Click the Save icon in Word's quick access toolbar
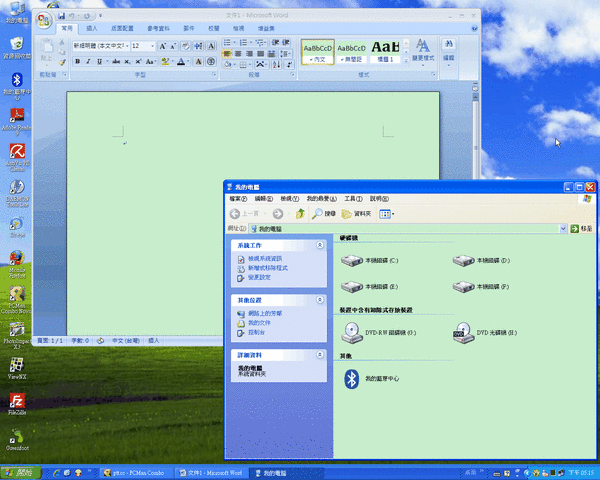The height and width of the screenshot is (480, 600). 61,16
